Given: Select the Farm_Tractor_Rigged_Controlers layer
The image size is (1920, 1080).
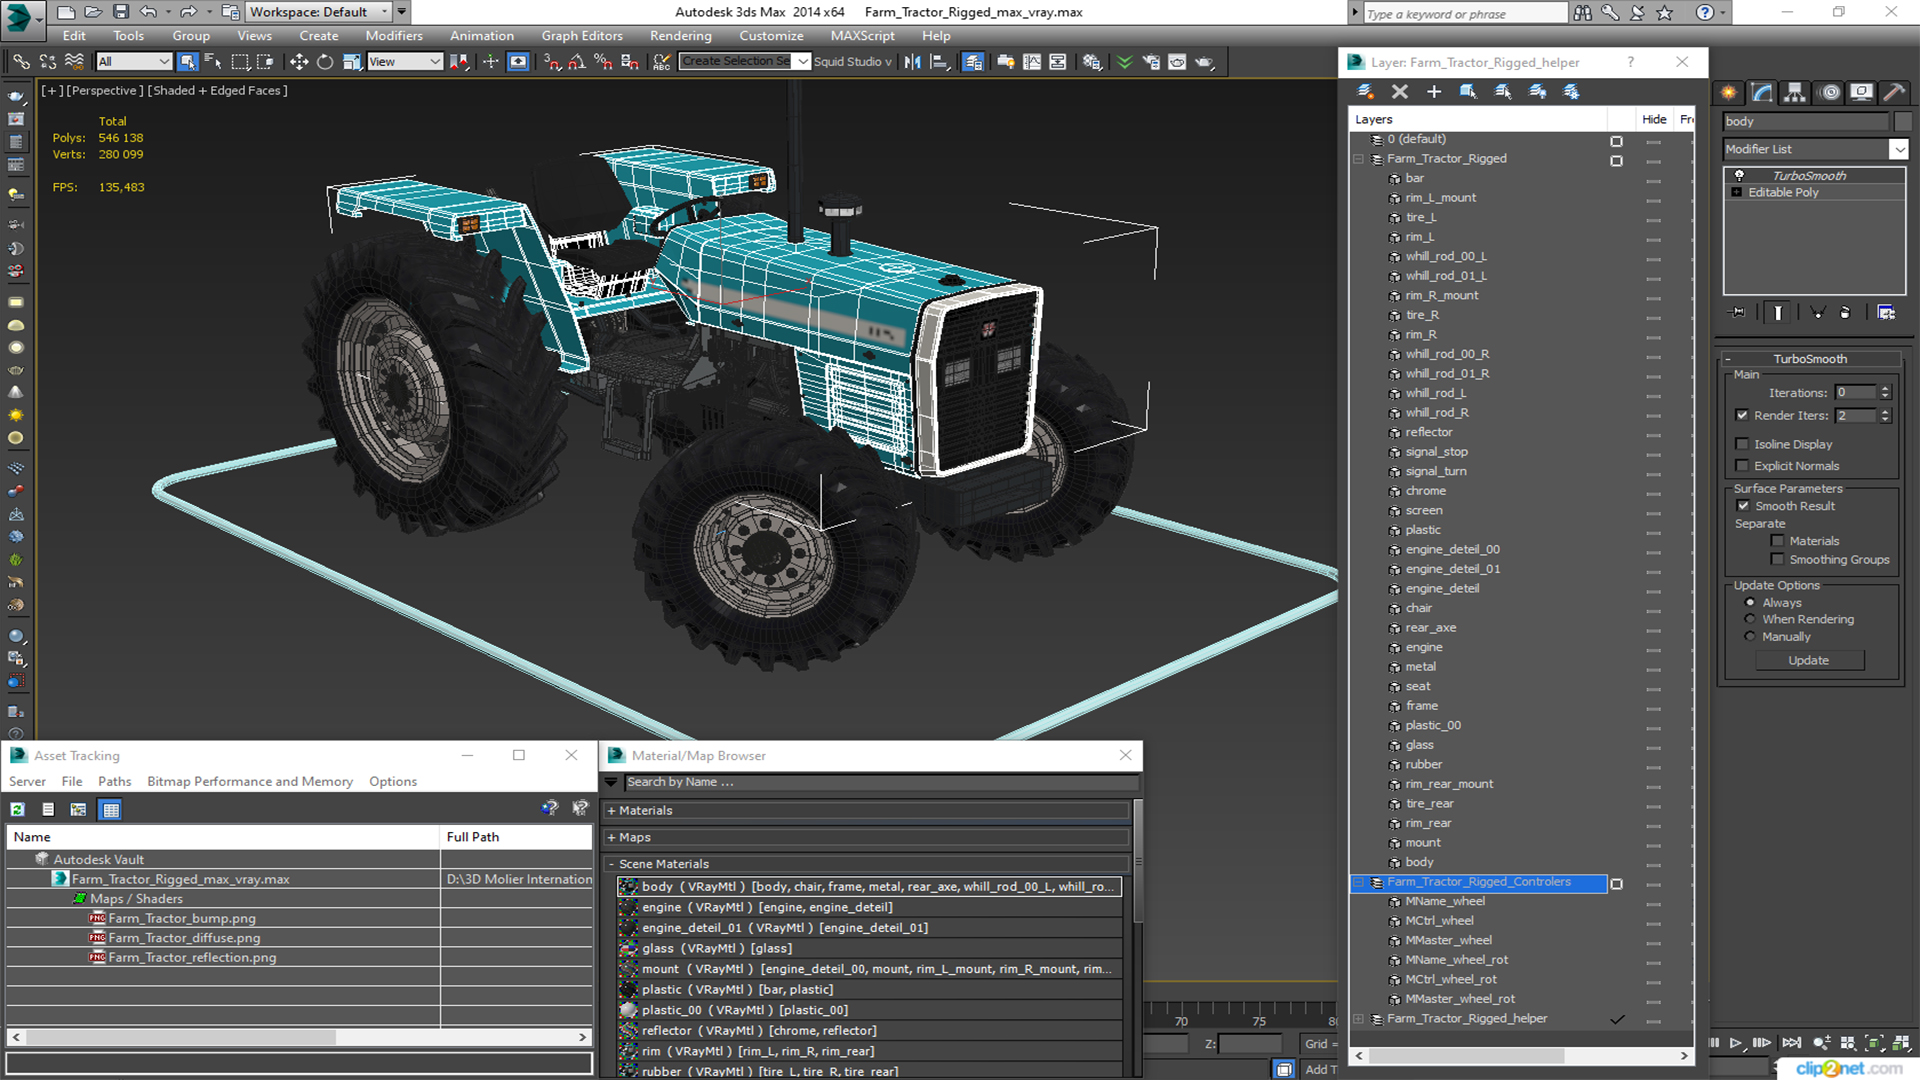Looking at the screenshot, I should coord(1478,882).
